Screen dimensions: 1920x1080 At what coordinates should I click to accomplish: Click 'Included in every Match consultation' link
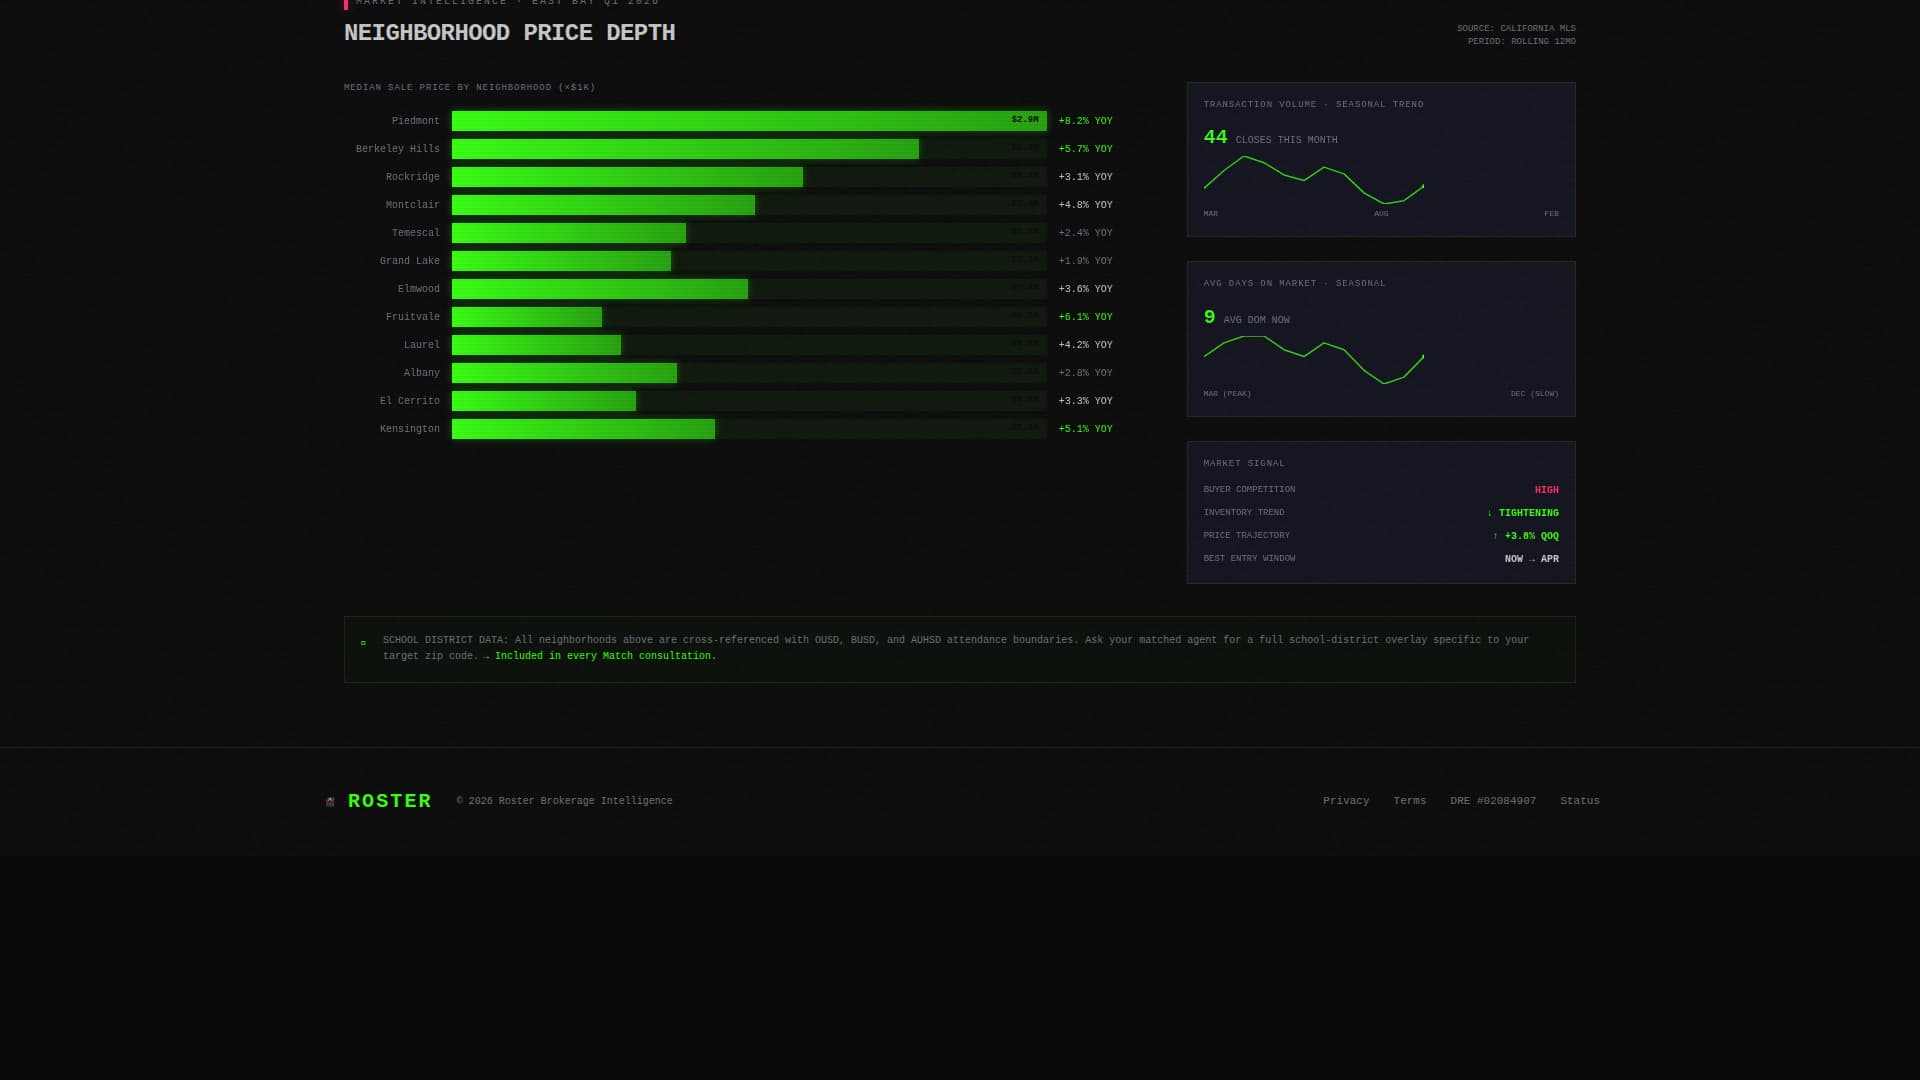[605, 656]
